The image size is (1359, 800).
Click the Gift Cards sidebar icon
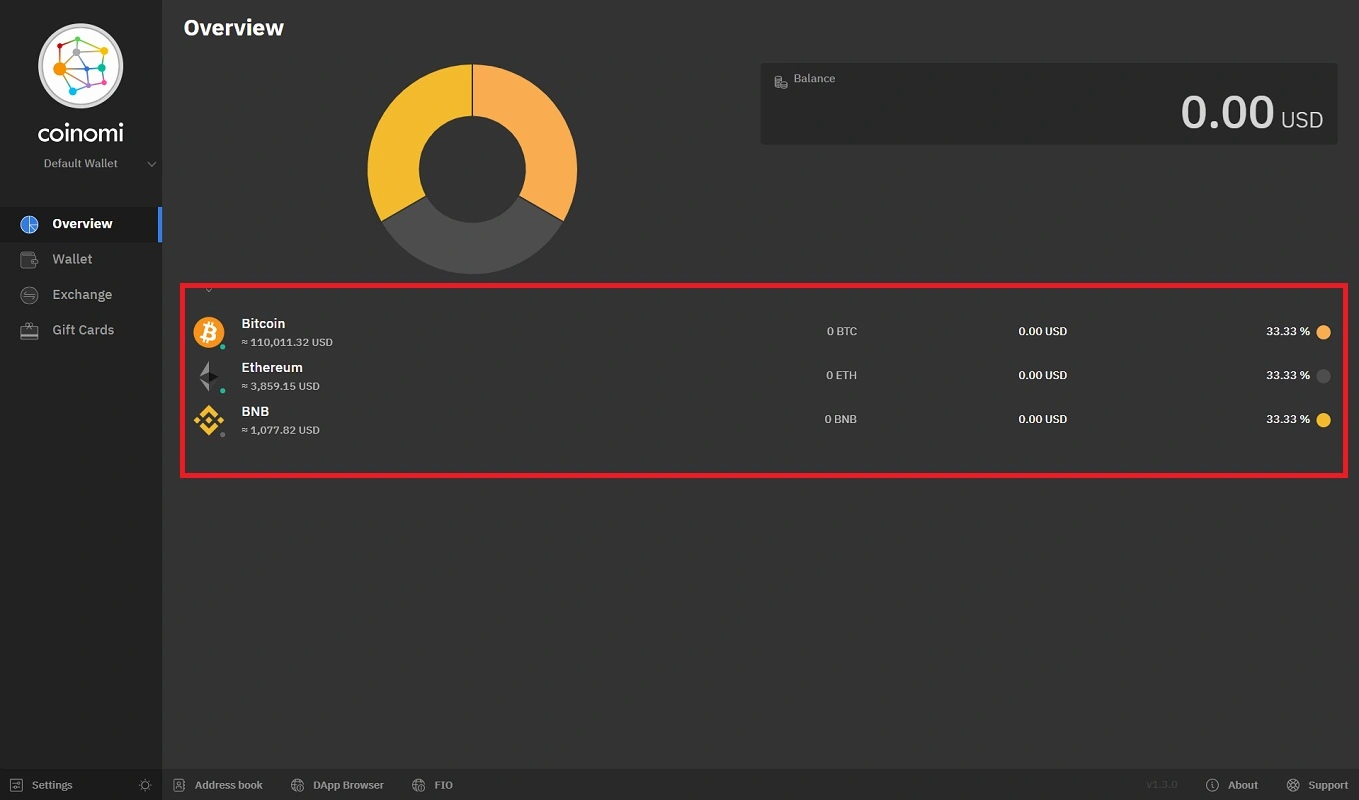[x=30, y=330]
